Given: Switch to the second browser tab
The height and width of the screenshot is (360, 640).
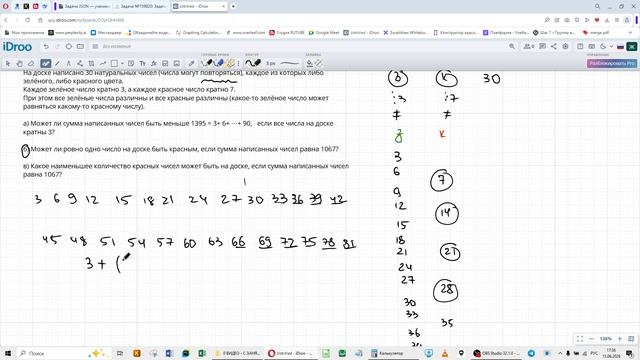Looking at the screenshot, I should 141,7.
